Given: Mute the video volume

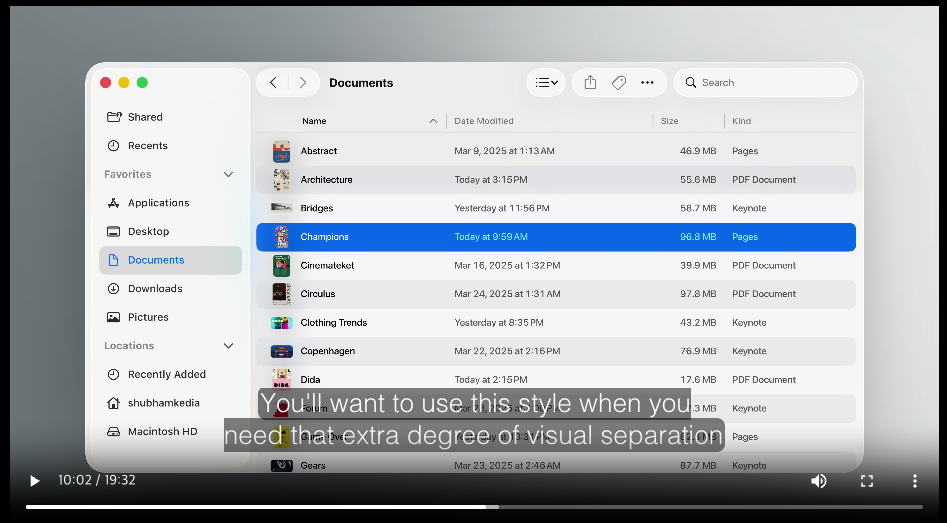Looking at the screenshot, I should [x=818, y=481].
